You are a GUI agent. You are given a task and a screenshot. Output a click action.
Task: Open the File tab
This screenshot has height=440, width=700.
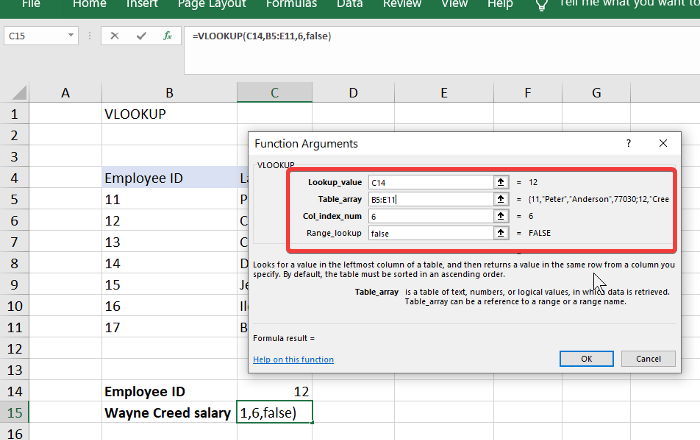tap(31, 4)
